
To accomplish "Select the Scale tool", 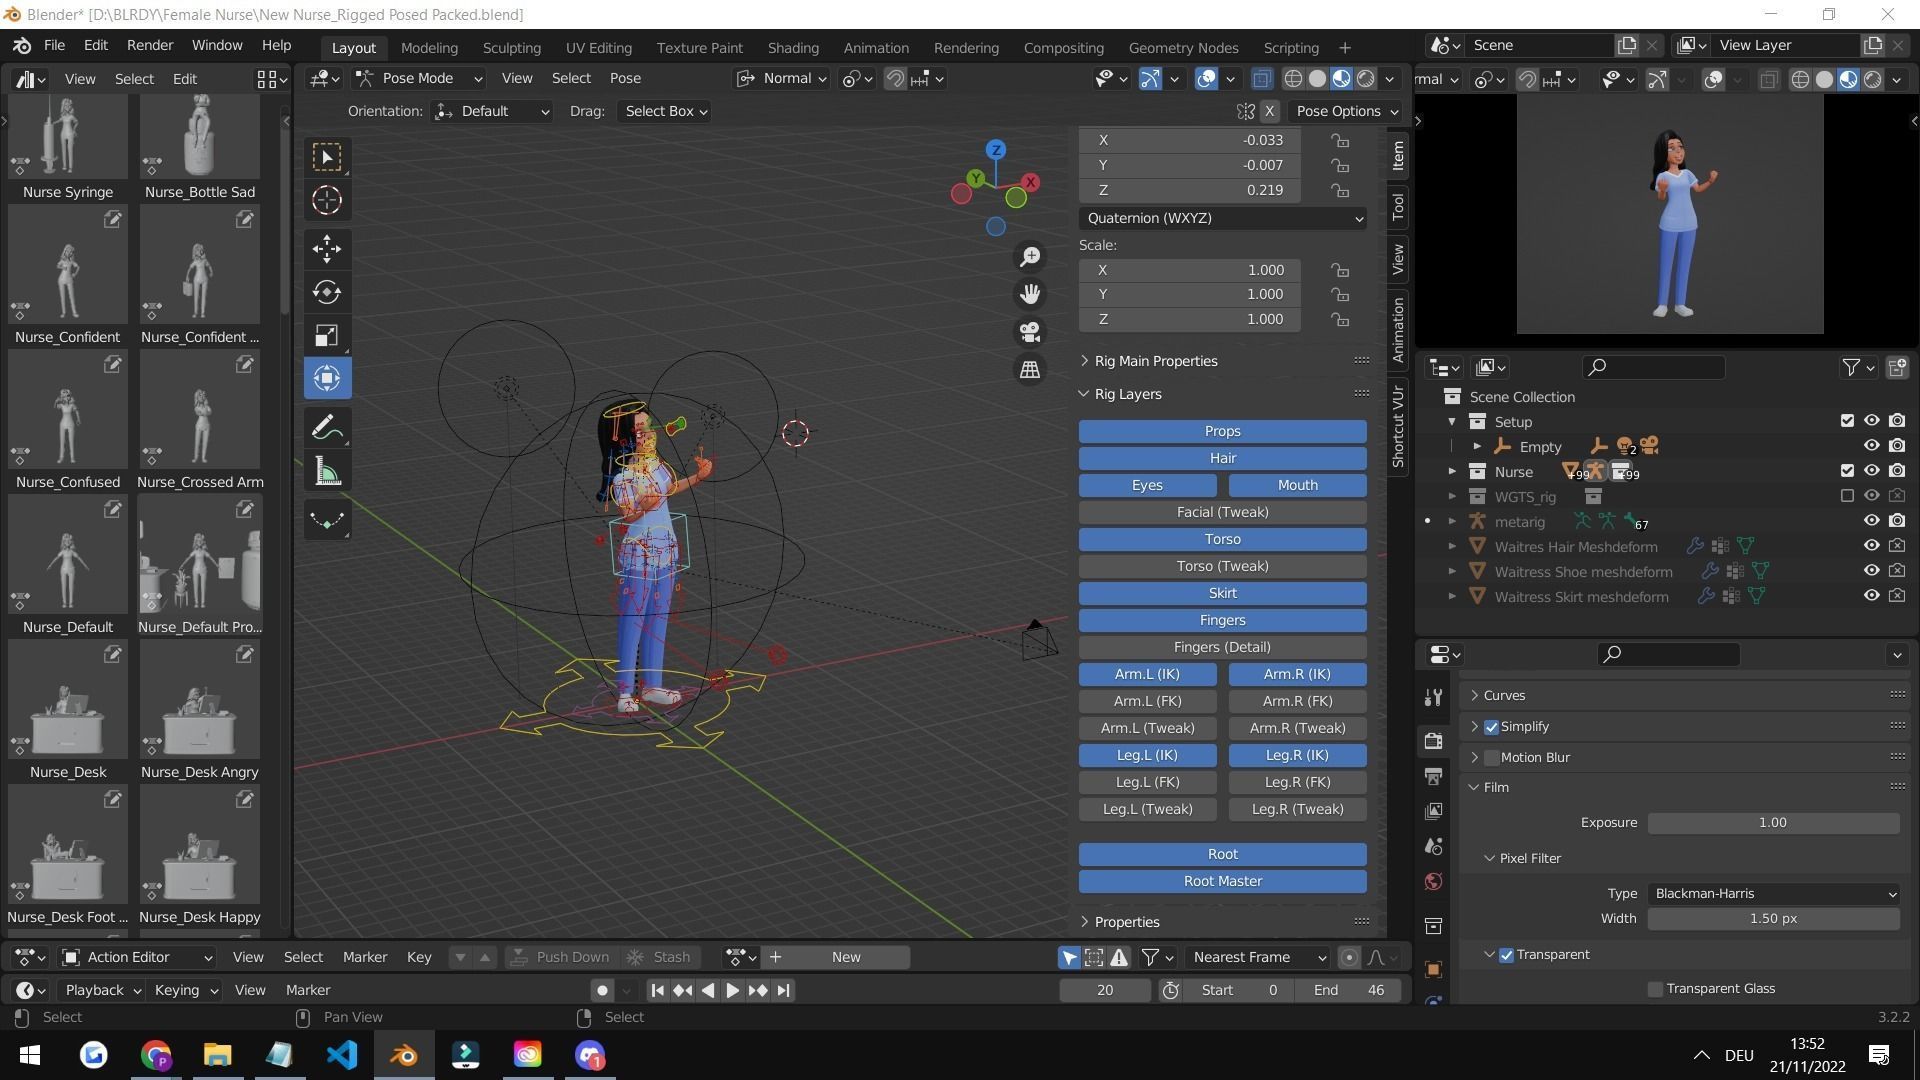I will pos(327,335).
